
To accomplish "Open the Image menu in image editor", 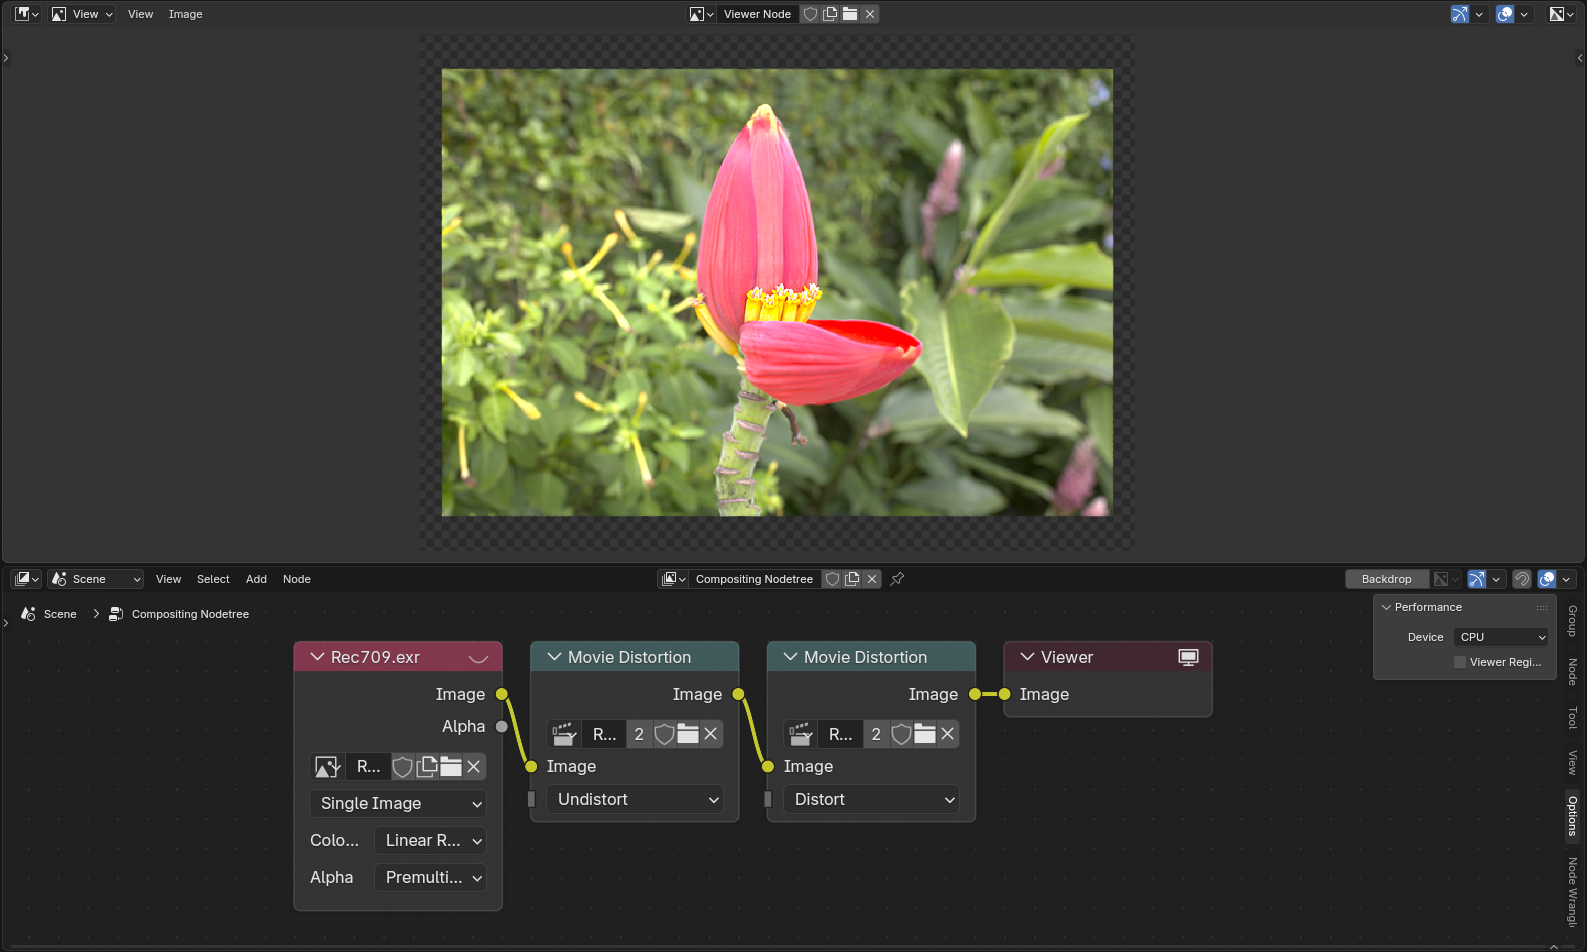I will pos(185,14).
